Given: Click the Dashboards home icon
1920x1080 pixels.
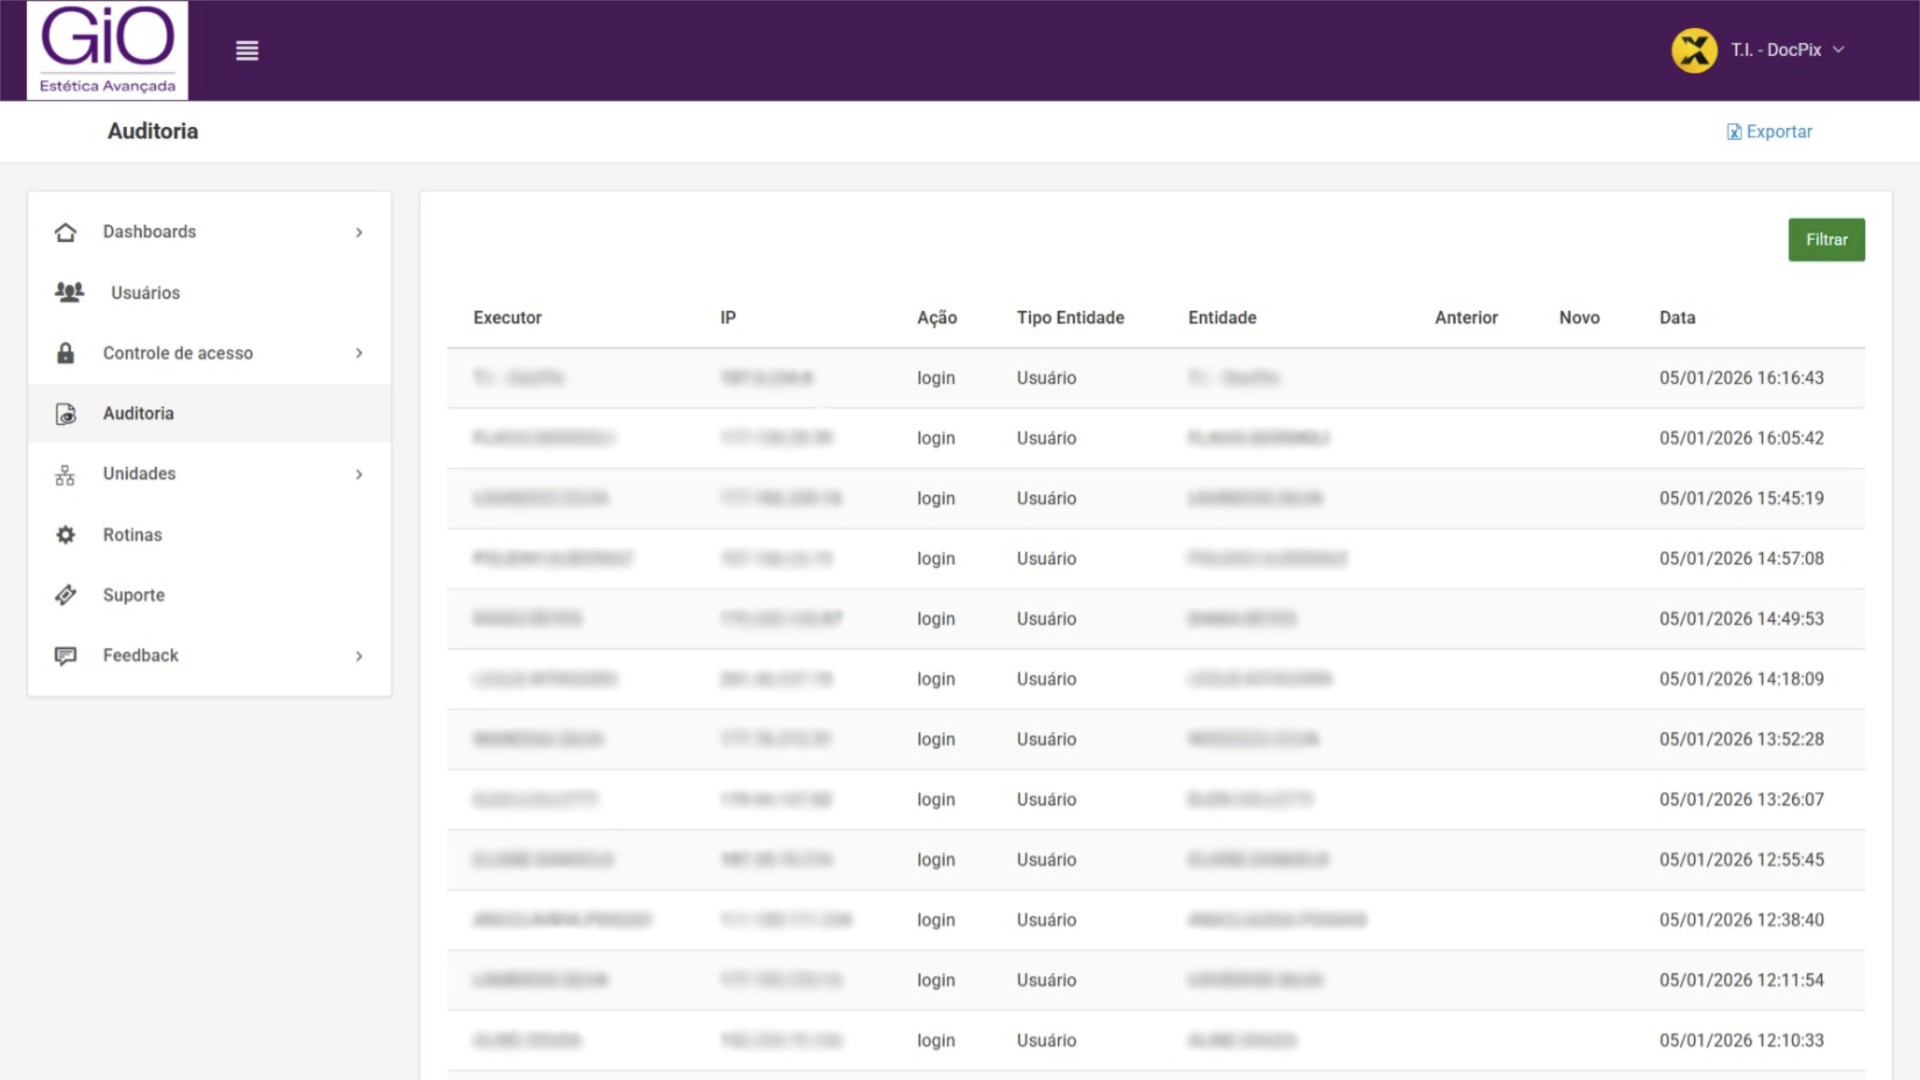Looking at the screenshot, I should [x=66, y=232].
